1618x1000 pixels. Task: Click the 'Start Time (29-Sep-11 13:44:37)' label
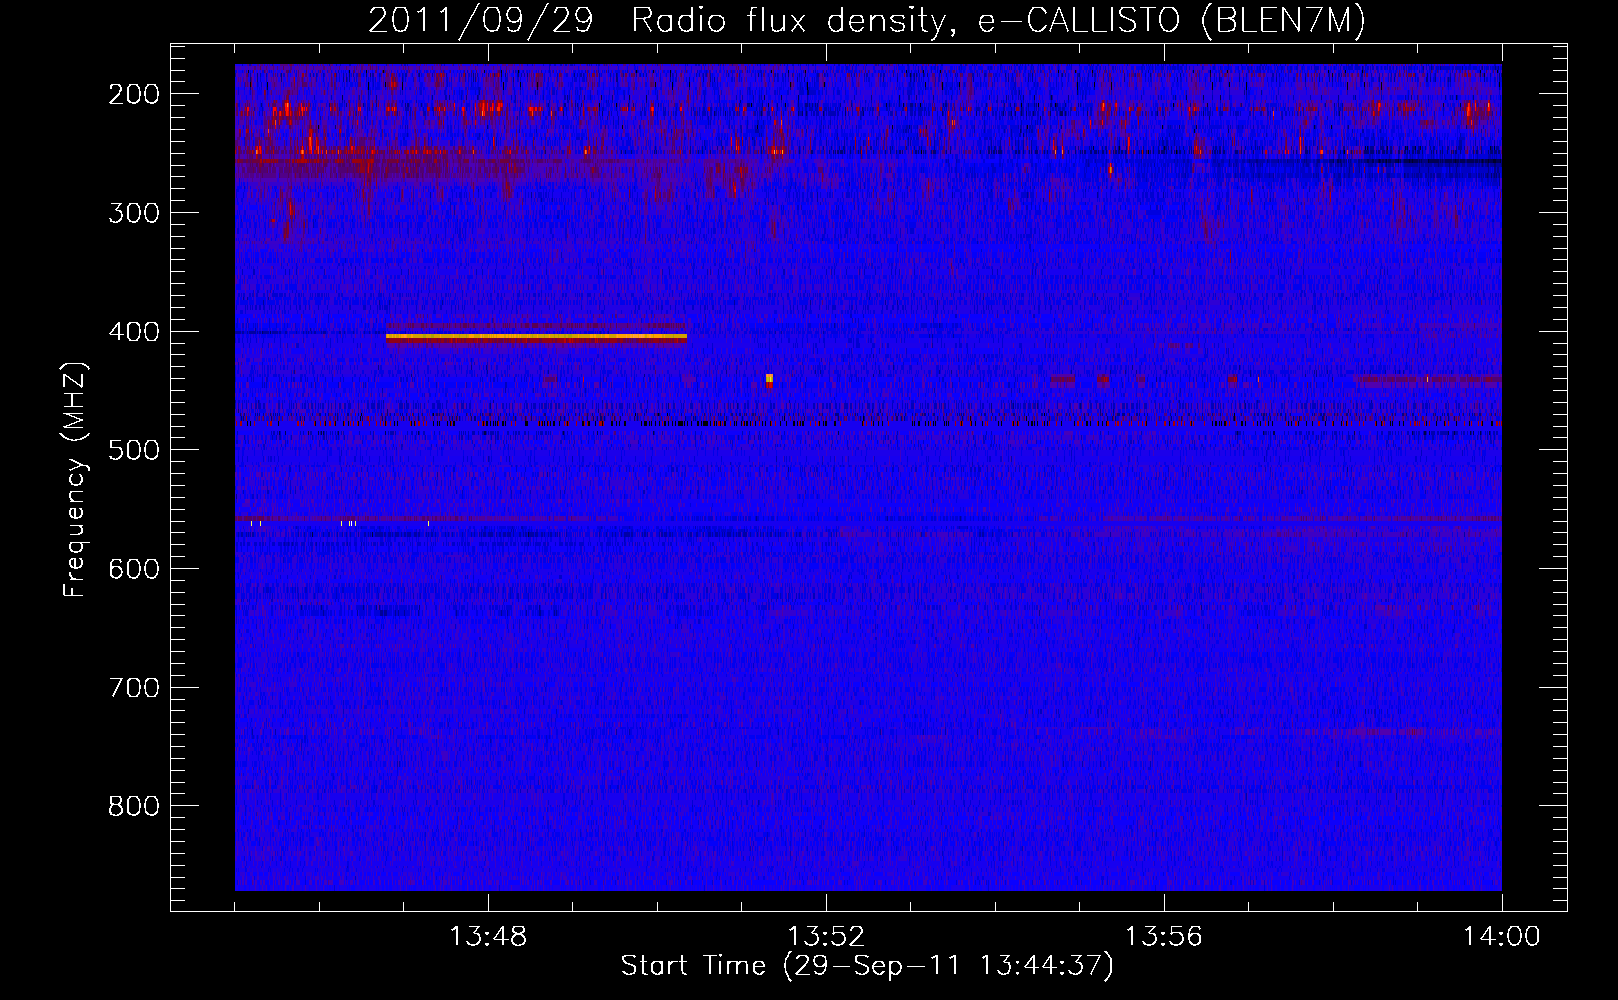pos(867,966)
